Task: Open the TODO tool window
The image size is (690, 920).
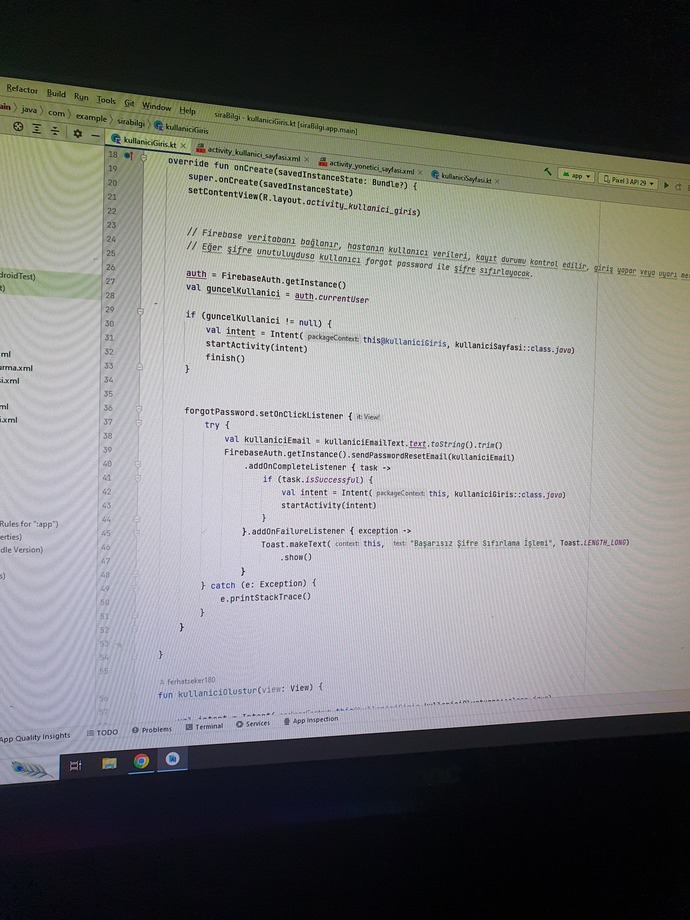Action: [x=102, y=732]
